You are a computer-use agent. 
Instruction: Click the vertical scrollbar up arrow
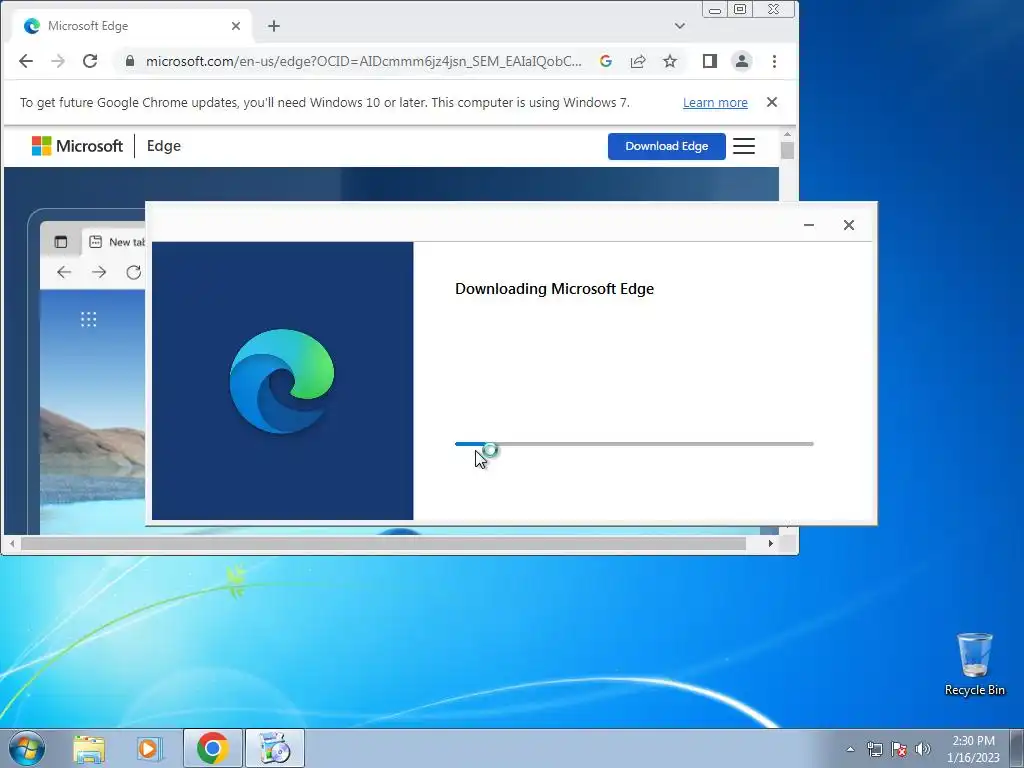(x=788, y=134)
